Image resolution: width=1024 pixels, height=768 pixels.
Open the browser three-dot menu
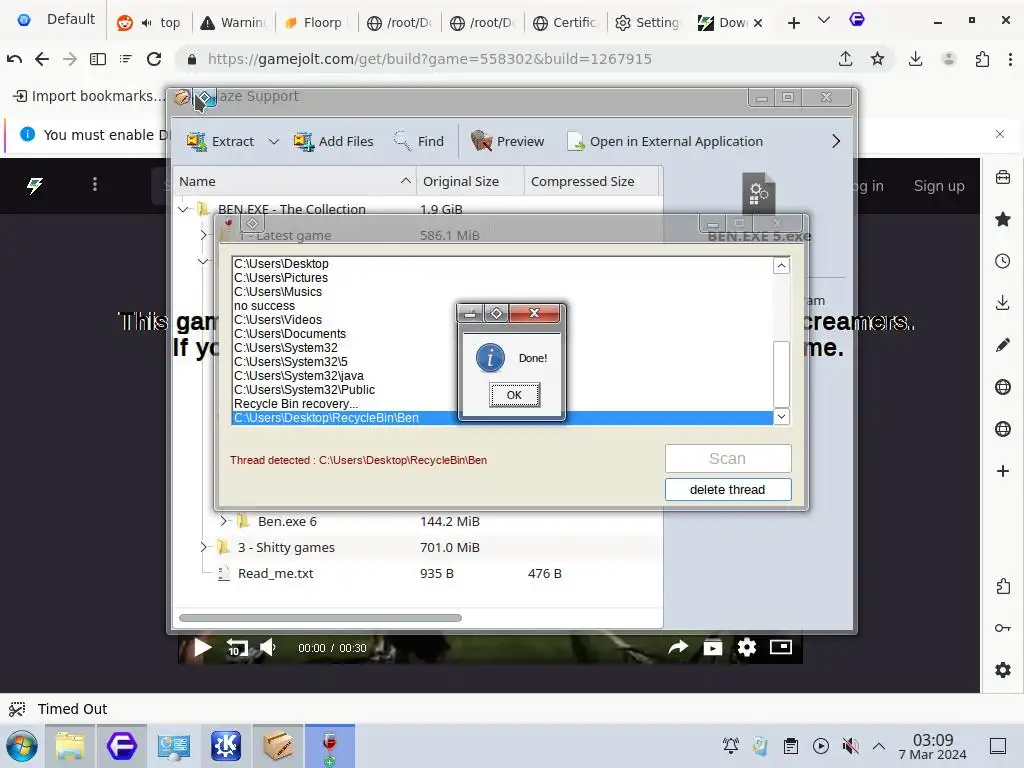(x=1010, y=59)
